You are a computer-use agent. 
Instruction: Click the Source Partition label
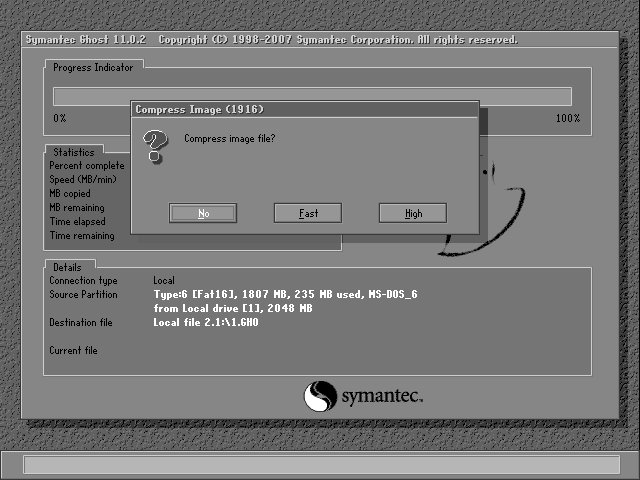83,294
